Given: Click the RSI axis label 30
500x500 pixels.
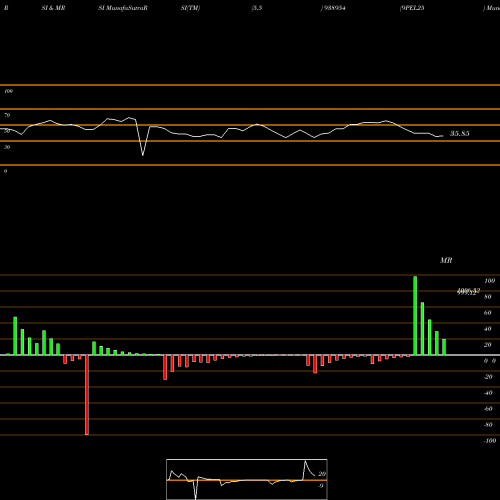Looking at the screenshot, I should (x=7, y=147).
